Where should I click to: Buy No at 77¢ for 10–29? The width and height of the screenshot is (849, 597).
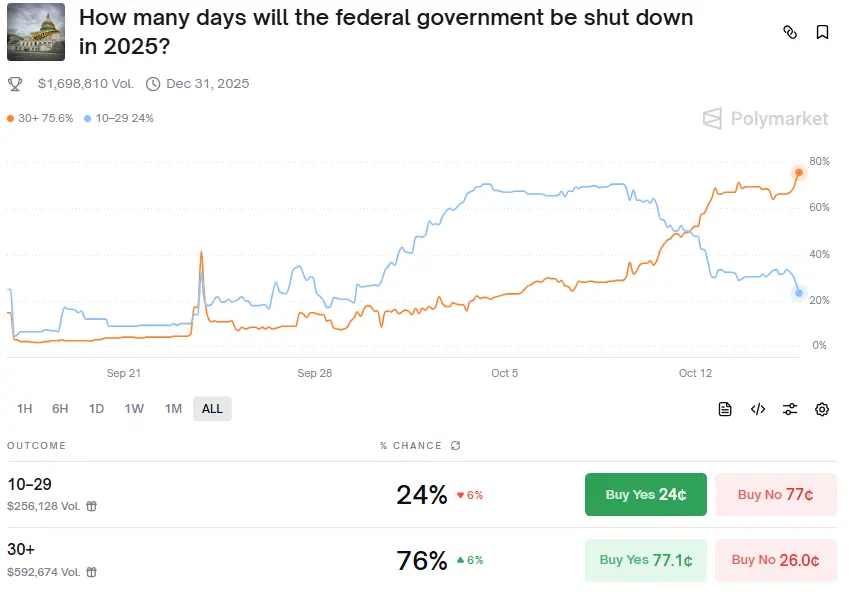click(775, 494)
